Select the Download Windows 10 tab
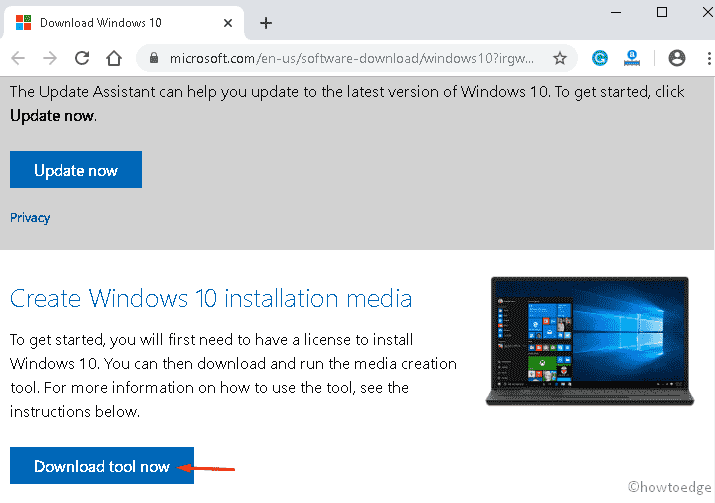715x503 pixels. pos(124,23)
